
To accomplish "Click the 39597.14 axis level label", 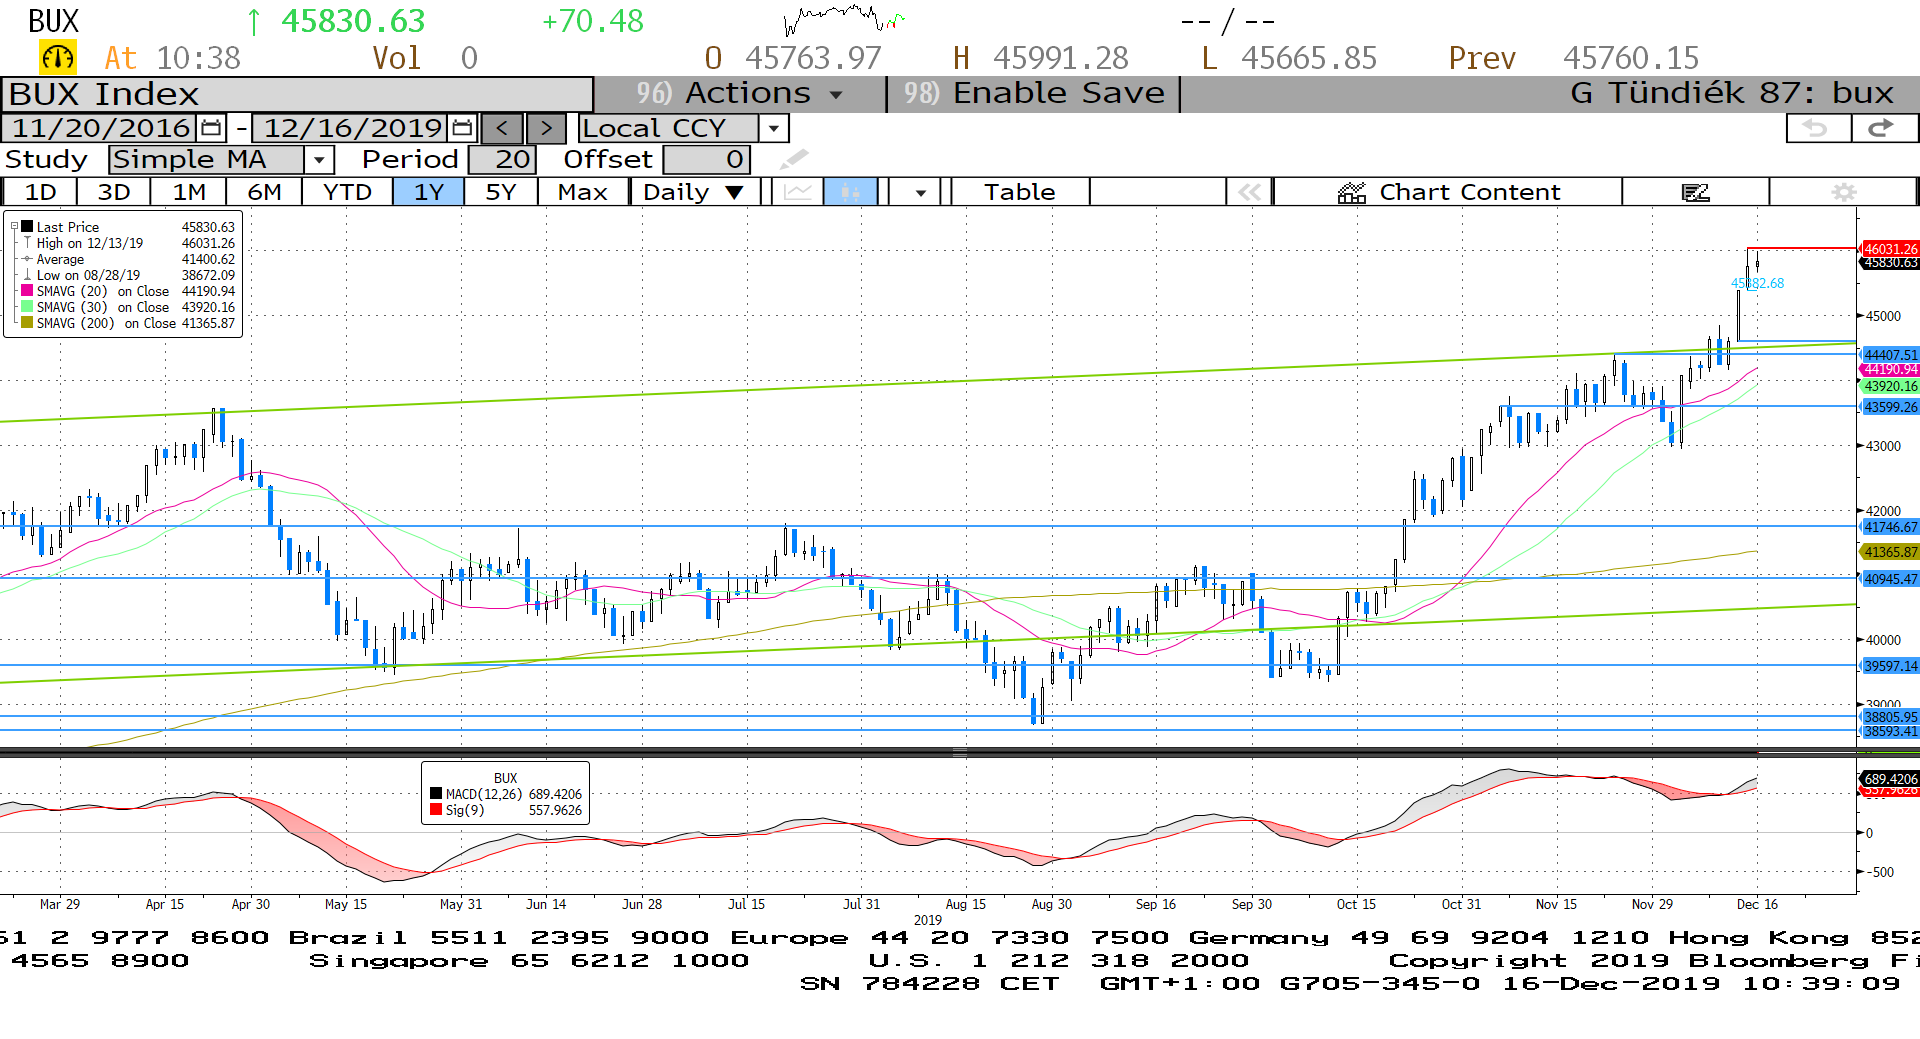I will pos(1889,666).
